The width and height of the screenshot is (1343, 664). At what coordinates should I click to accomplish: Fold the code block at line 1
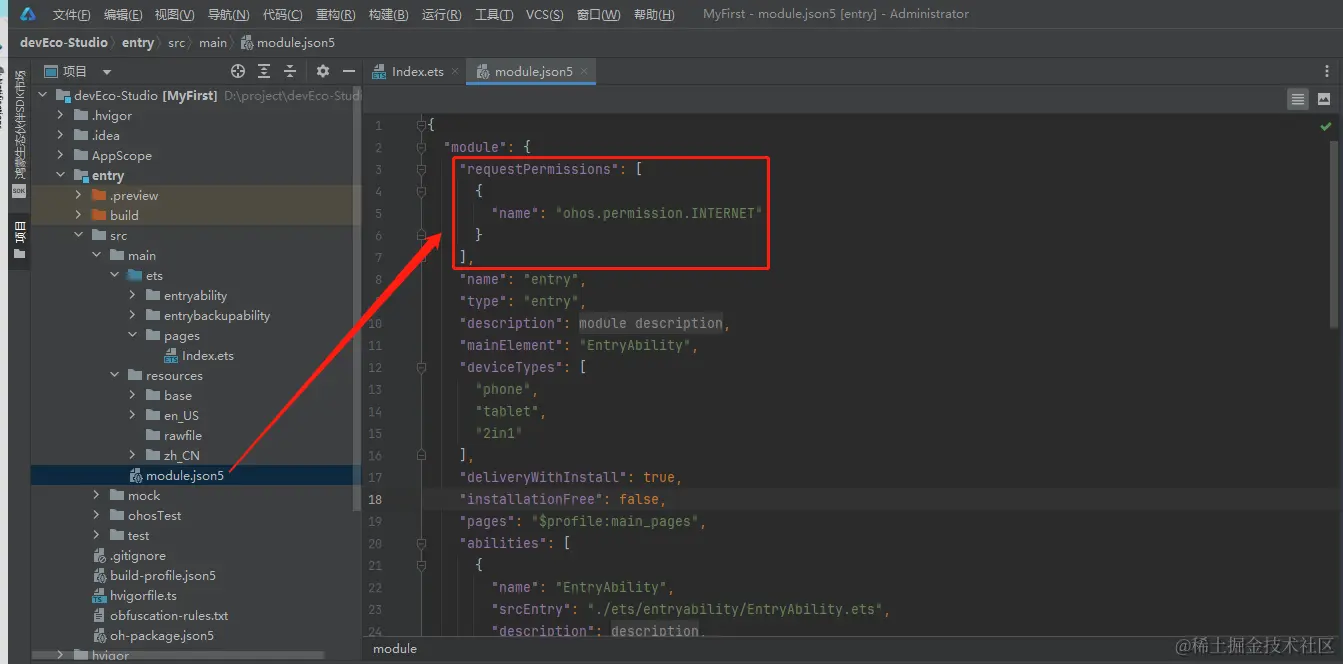tap(422, 125)
